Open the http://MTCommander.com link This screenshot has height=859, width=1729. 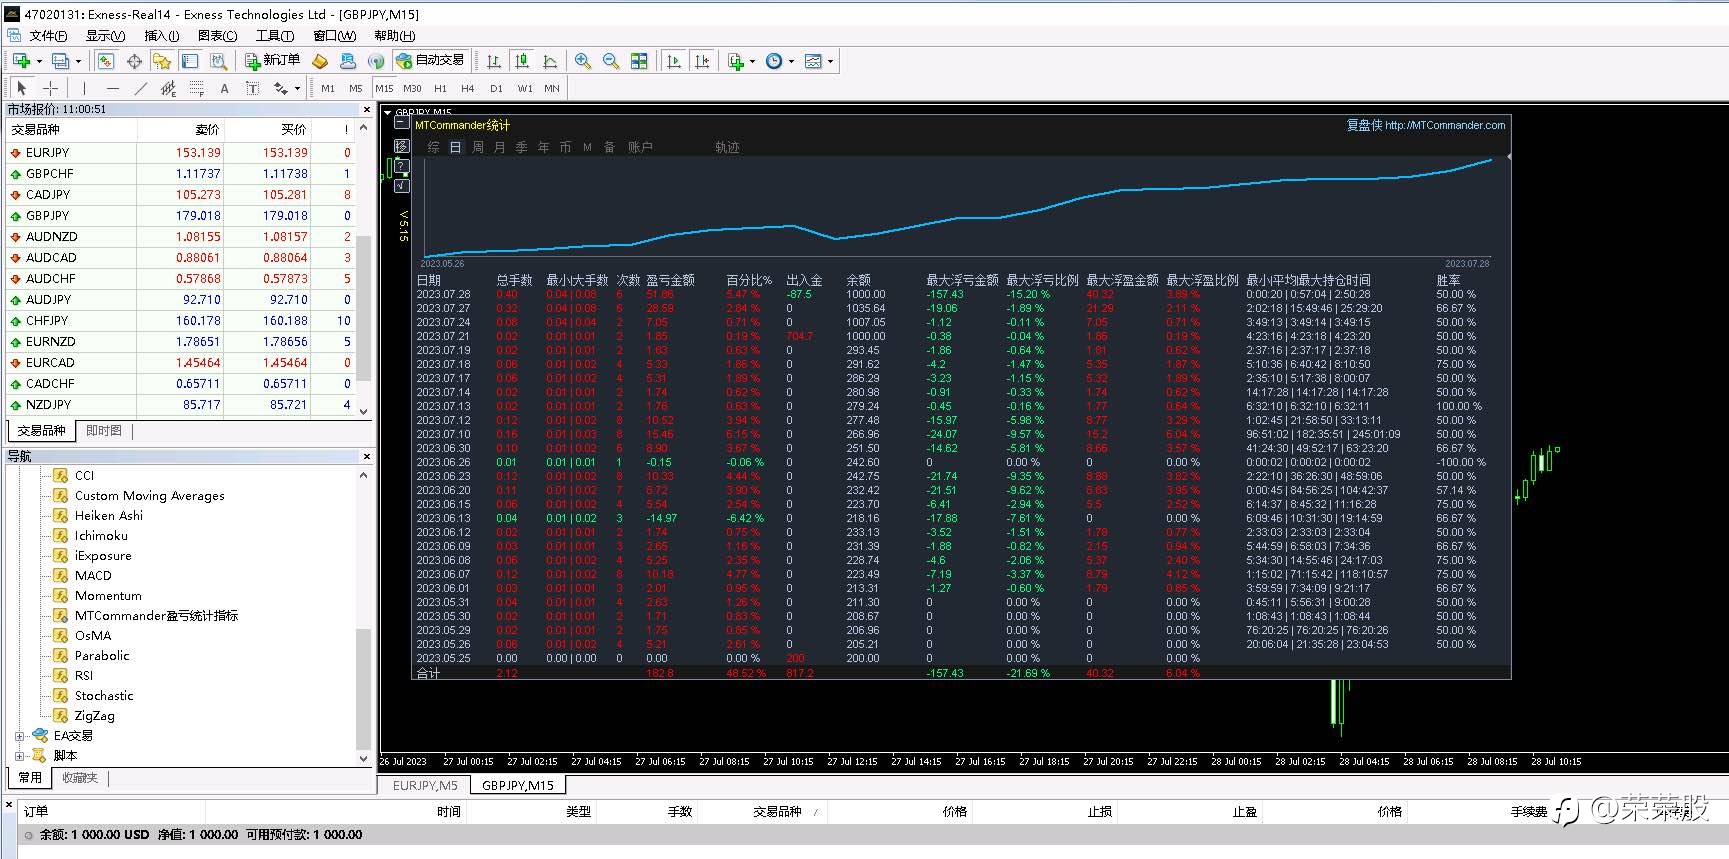pos(1445,125)
